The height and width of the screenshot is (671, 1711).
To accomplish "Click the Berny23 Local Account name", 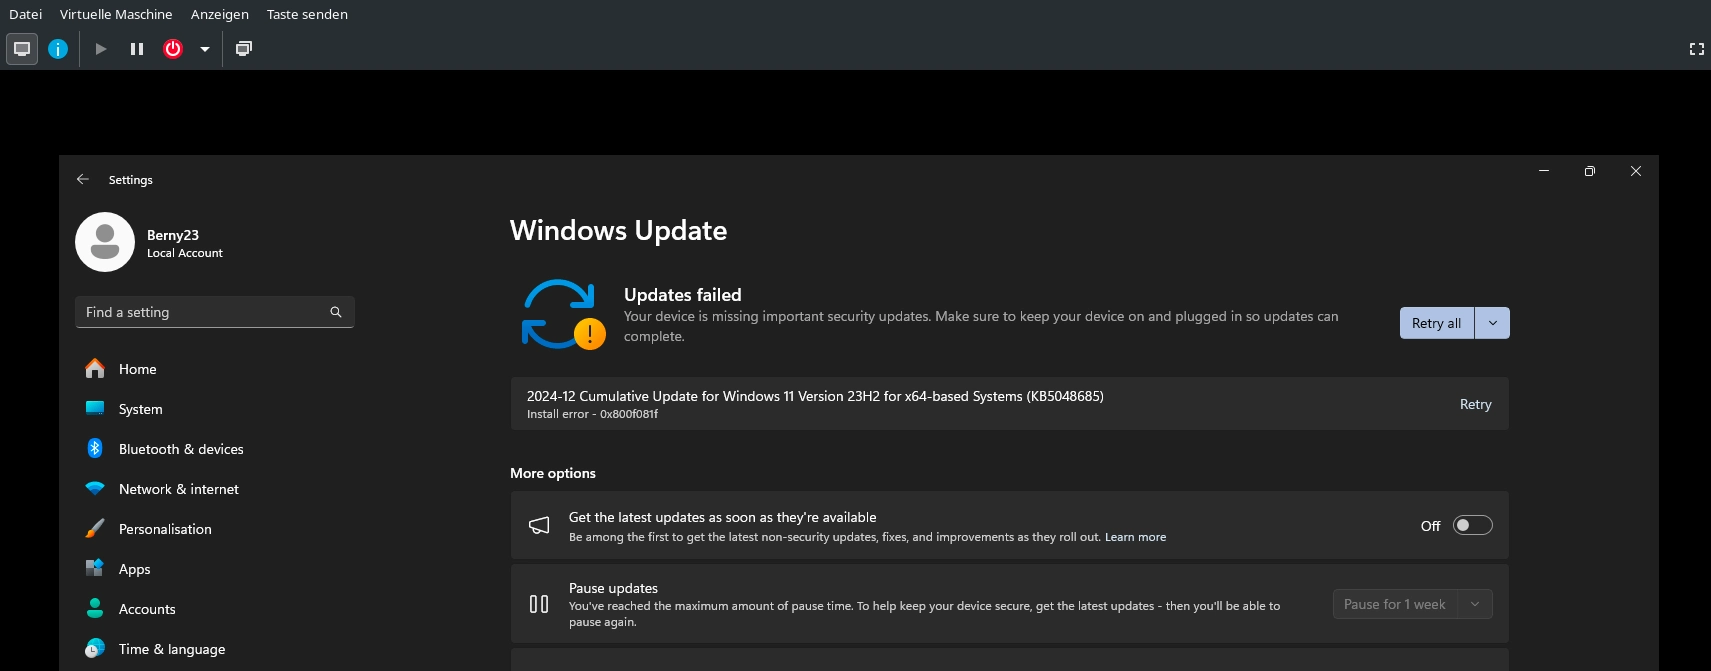I will pyautogui.click(x=185, y=243).
